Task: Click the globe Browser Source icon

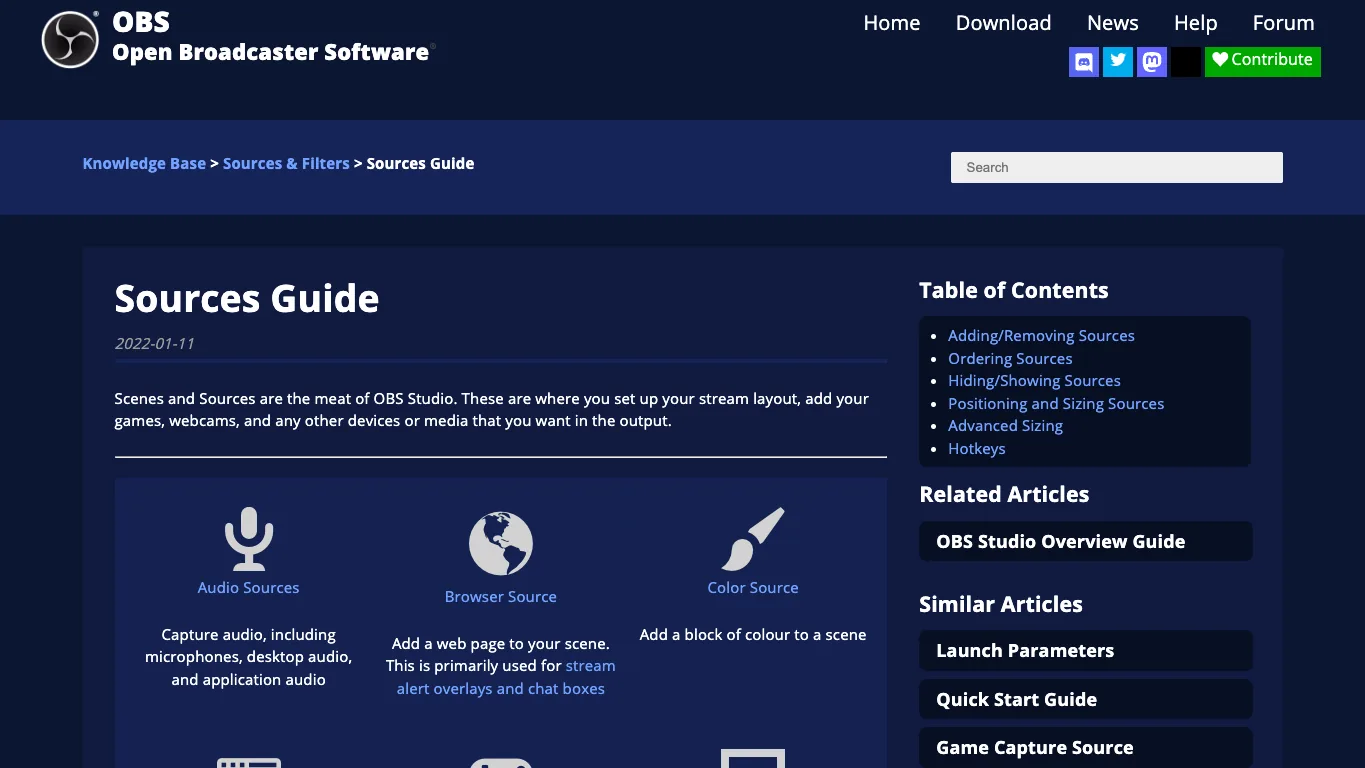Action: point(501,544)
